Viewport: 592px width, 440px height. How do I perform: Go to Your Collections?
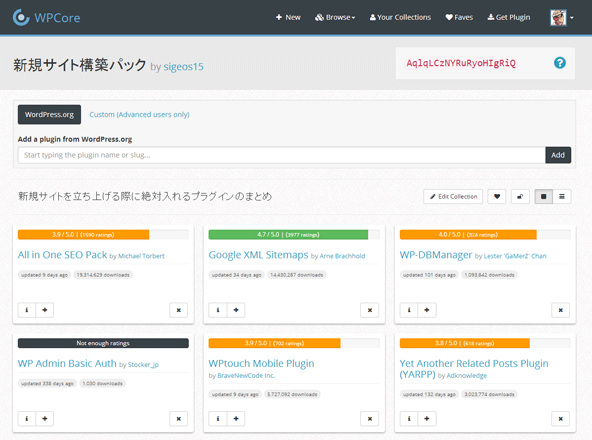(400, 17)
